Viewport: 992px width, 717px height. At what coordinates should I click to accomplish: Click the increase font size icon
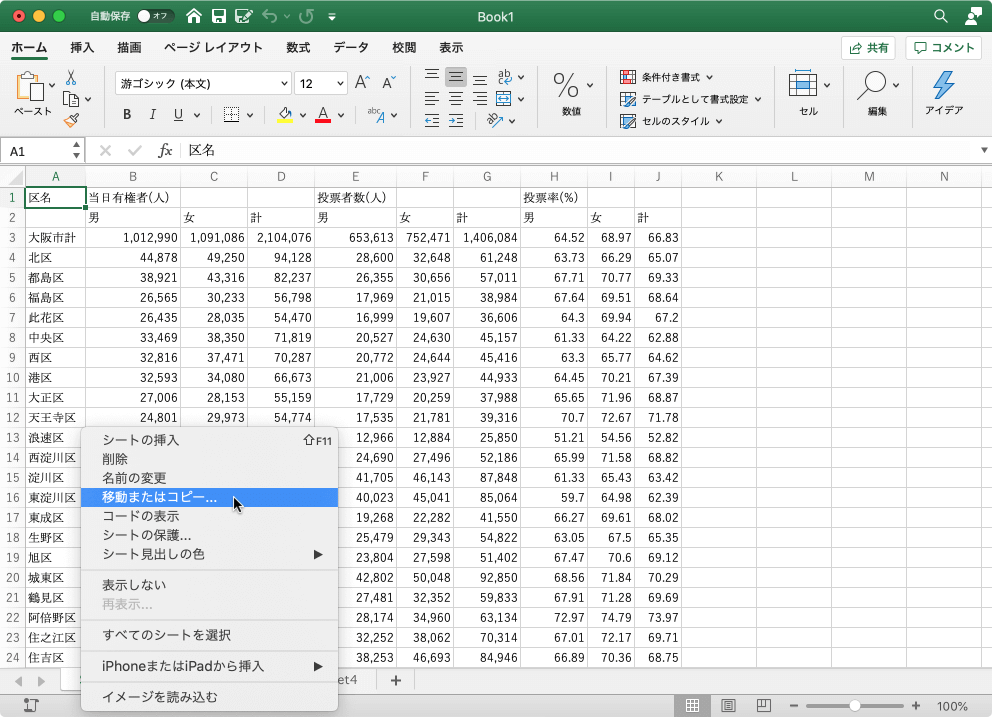[363, 83]
